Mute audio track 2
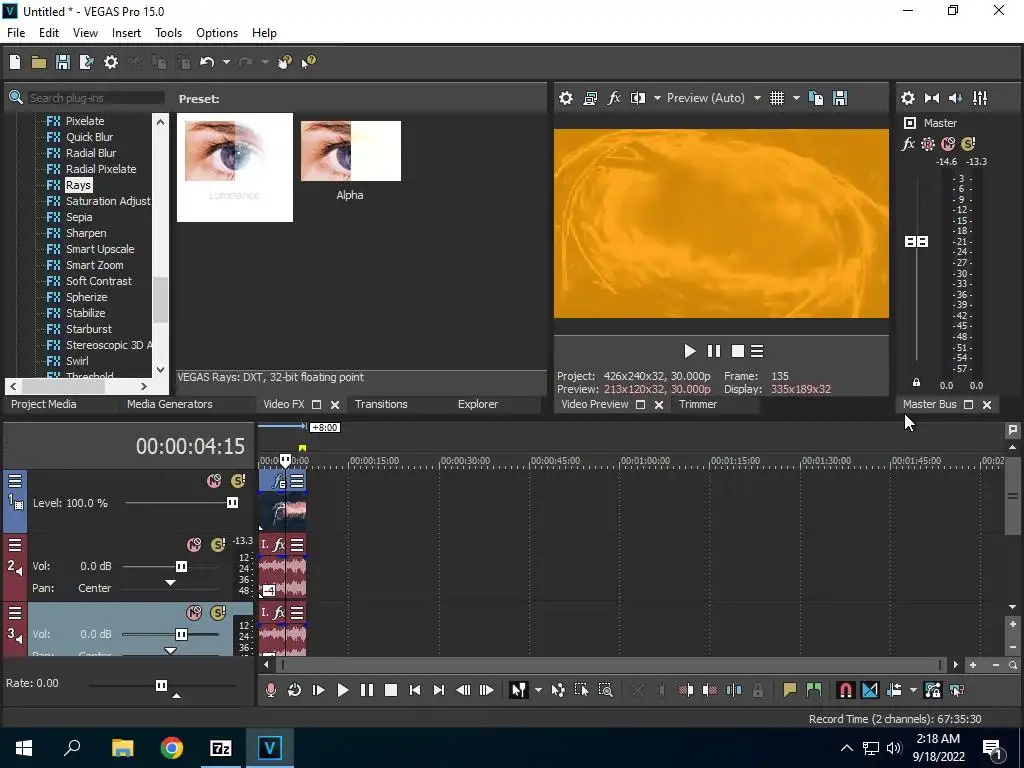This screenshot has height=768, width=1024. (194, 545)
